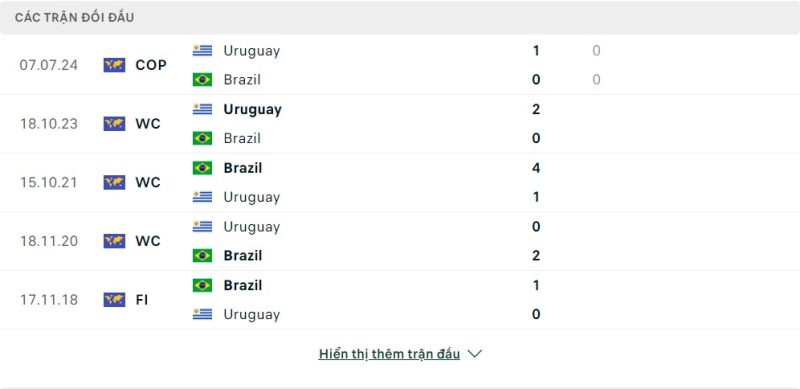Click the Brazil flag in the 17.11.18 match

tap(202, 285)
